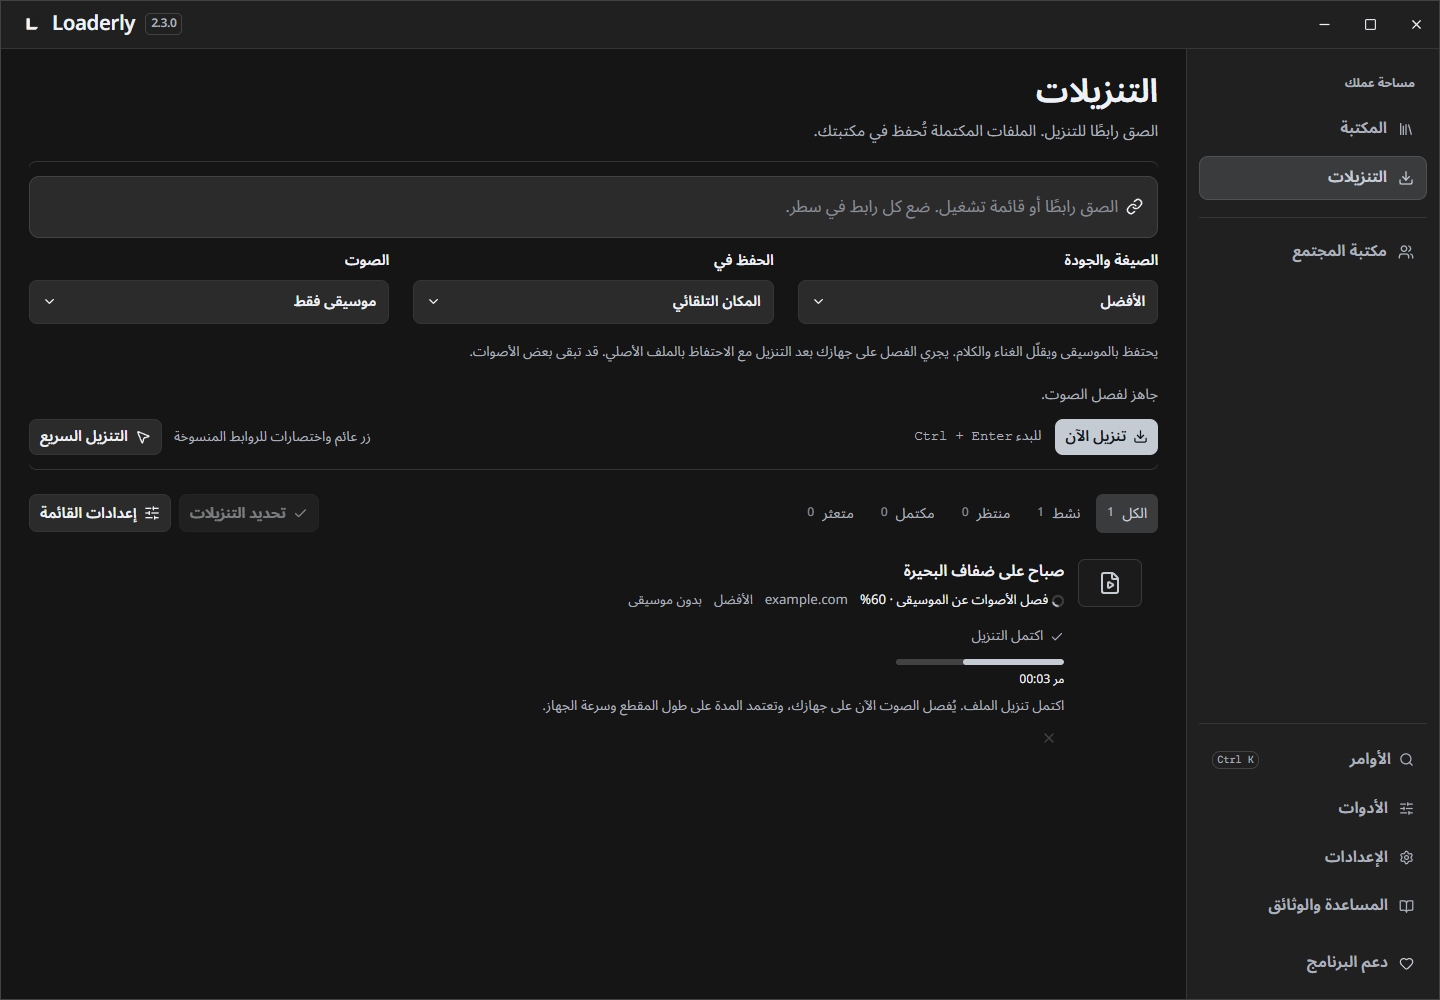
Task: Click the الأفضل tag on download row
Action: (x=733, y=600)
